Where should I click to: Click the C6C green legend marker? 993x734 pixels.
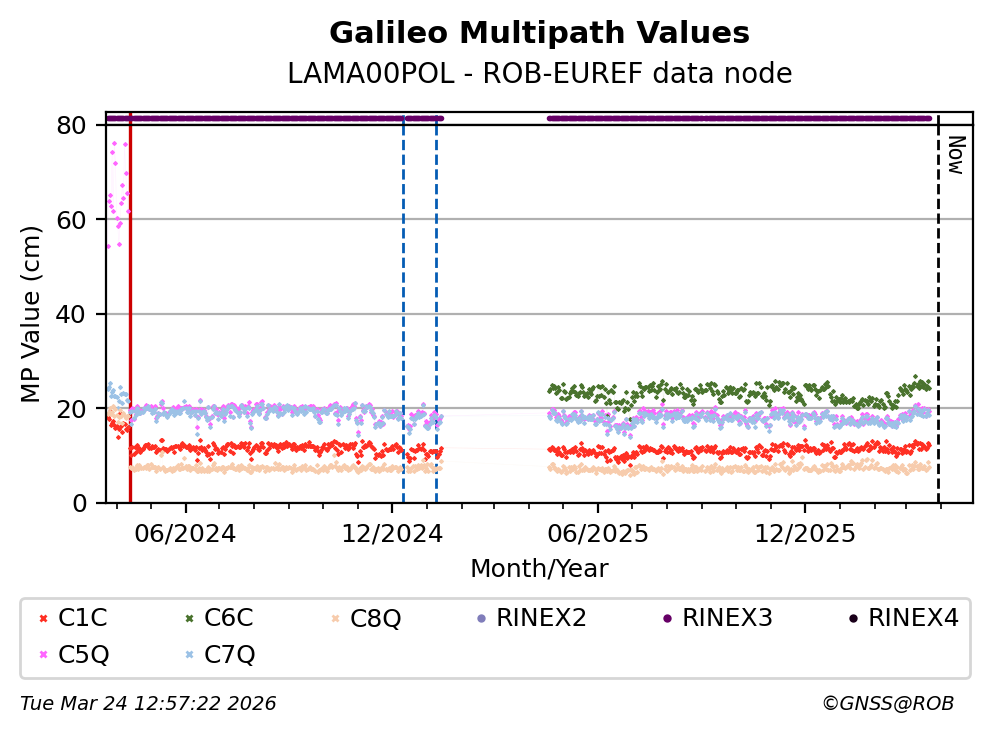coord(189,619)
